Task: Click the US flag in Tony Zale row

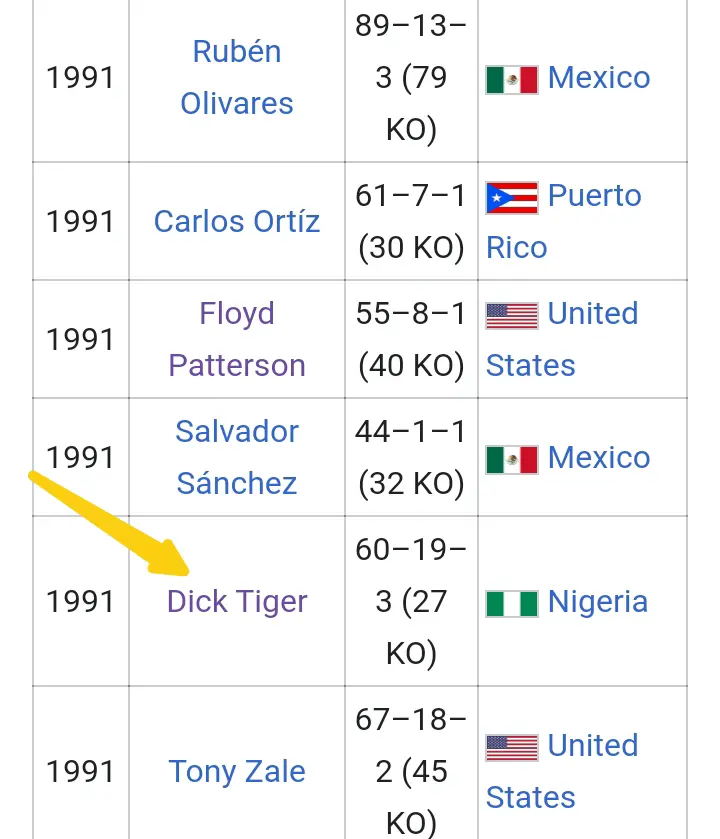Action: (511, 747)
